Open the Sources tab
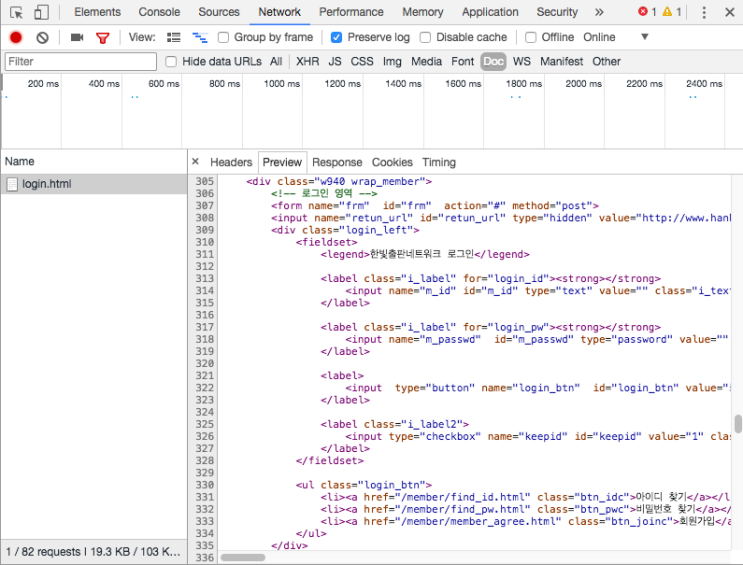Image resolution: width=743 pixels, height=565 pixels. pyautogui.click(x=219, y=12)
